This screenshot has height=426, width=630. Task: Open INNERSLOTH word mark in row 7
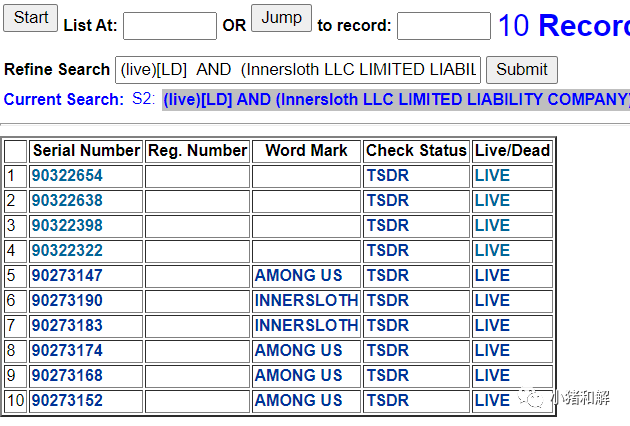tap(307, 325)
